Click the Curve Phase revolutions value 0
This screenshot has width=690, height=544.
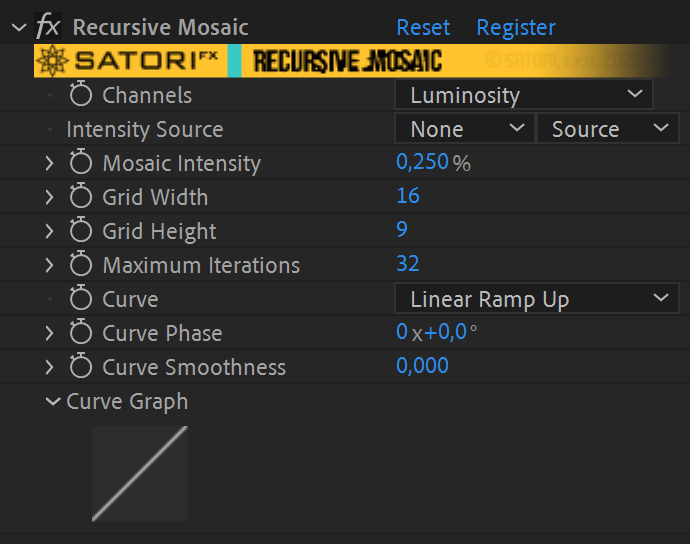tap(402, 331)
